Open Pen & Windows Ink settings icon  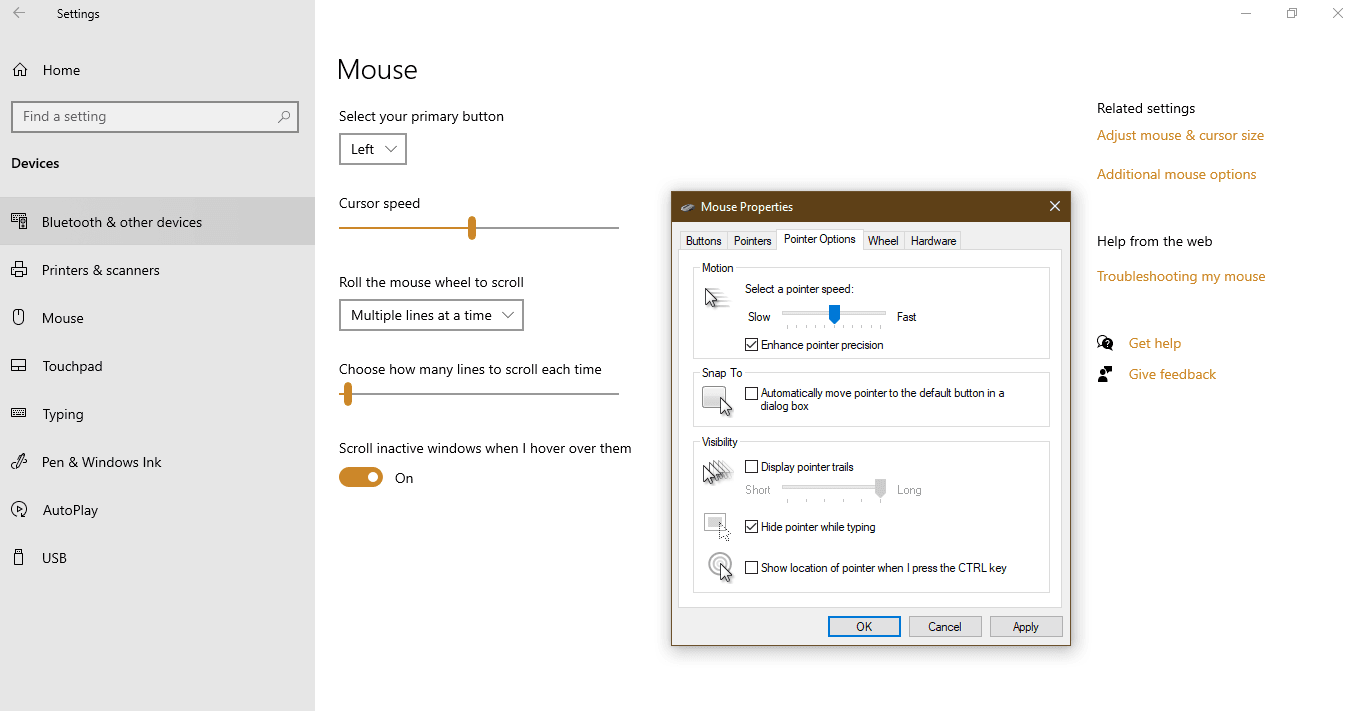[20, 462]
